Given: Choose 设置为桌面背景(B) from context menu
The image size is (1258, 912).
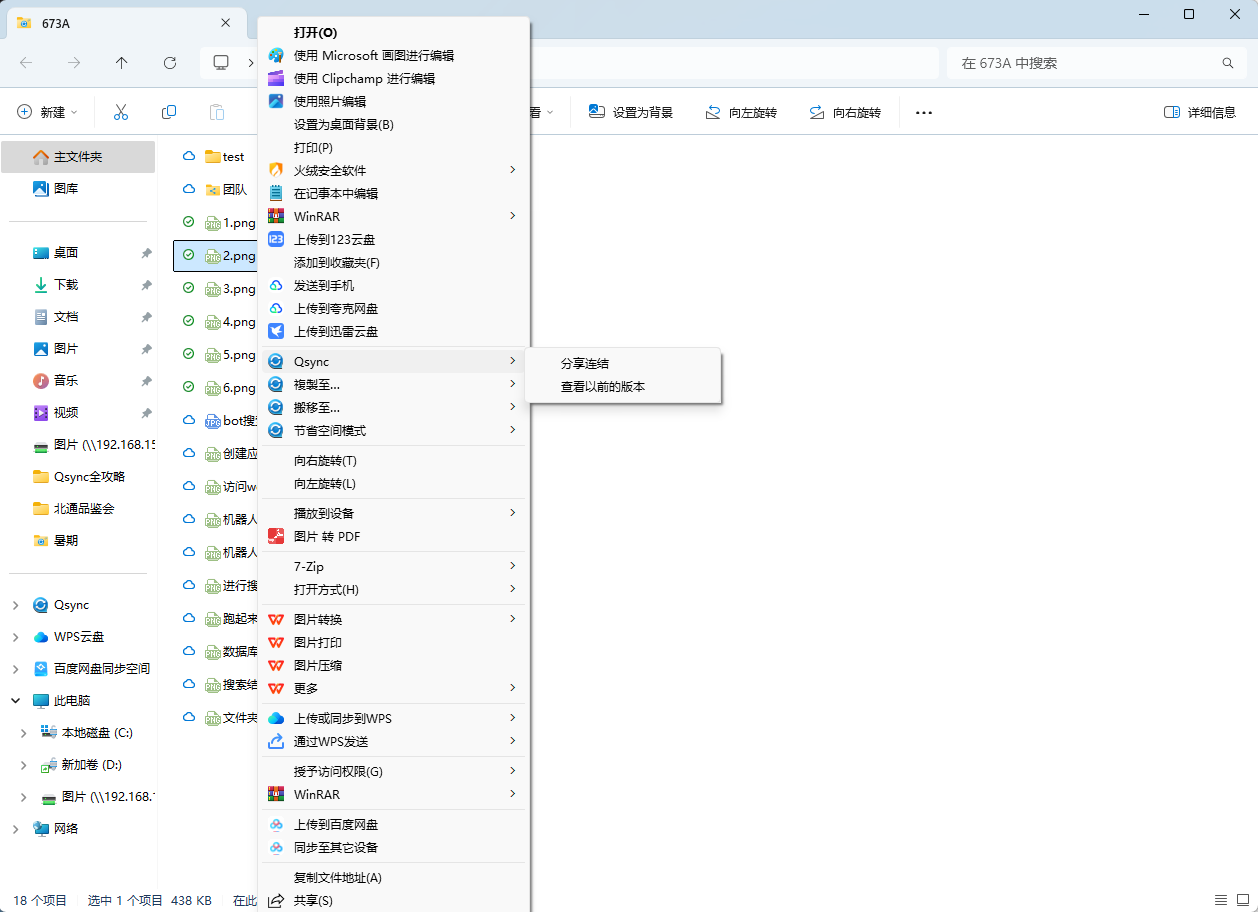Looking at the screenshot, I should pos(343,124).
